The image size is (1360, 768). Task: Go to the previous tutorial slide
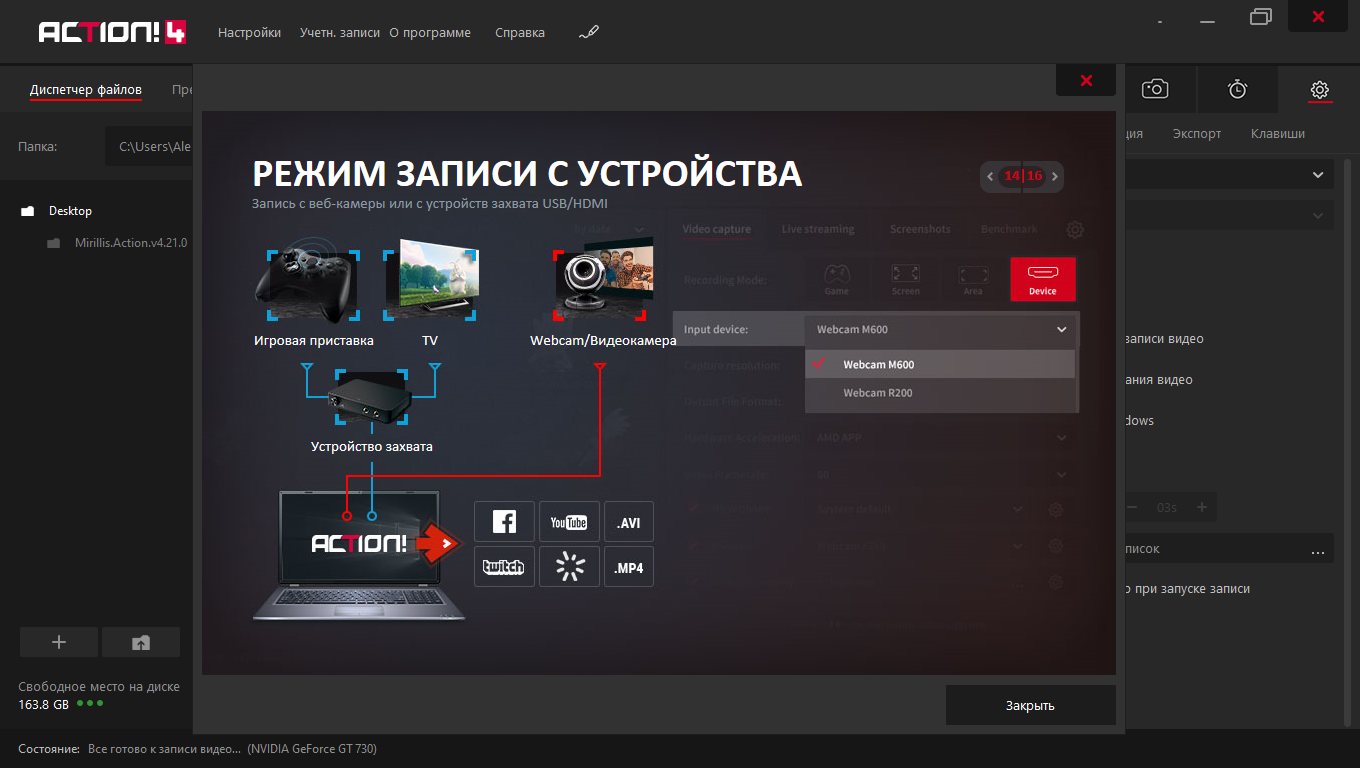(990, 176)
